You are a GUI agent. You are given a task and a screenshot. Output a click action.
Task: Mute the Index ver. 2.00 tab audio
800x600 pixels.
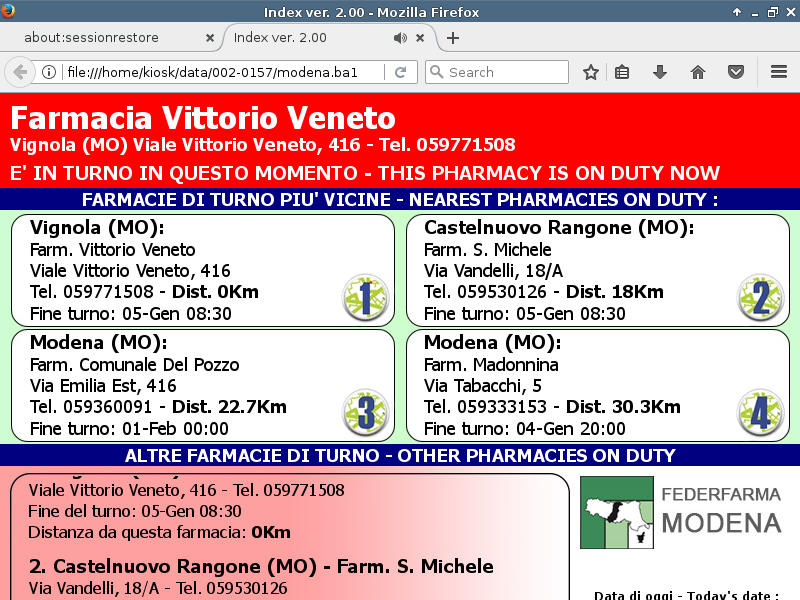tap(400, 38)
